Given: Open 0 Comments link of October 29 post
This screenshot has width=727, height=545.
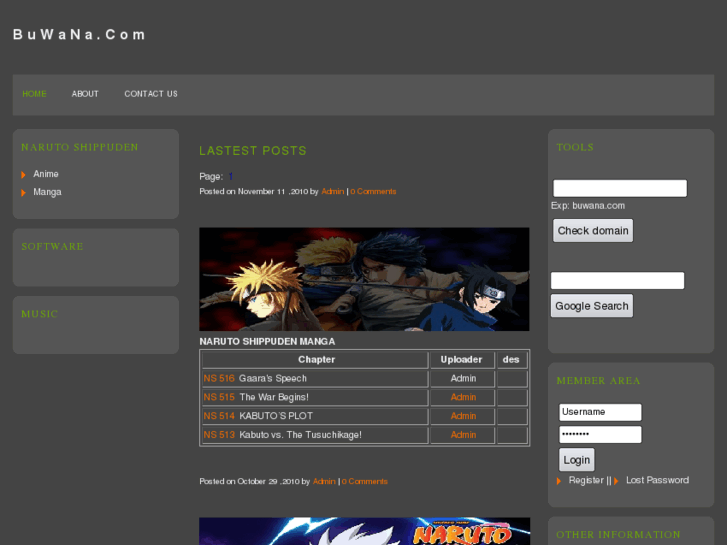Looking at the screenshot, I should point(365,481).
